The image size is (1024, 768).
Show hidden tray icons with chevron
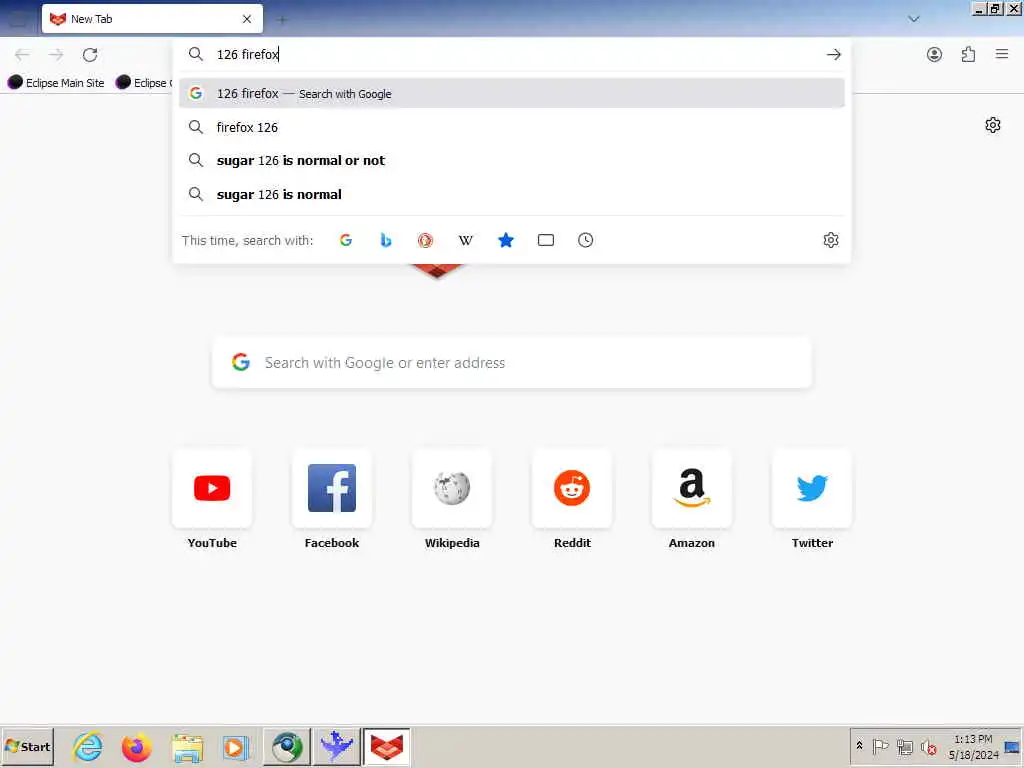859,746
